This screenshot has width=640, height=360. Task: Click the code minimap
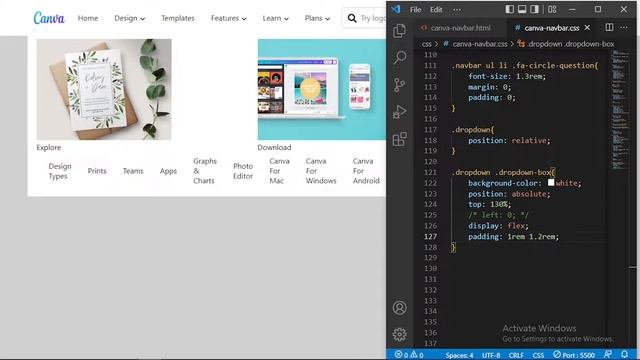tap(620, 110)
